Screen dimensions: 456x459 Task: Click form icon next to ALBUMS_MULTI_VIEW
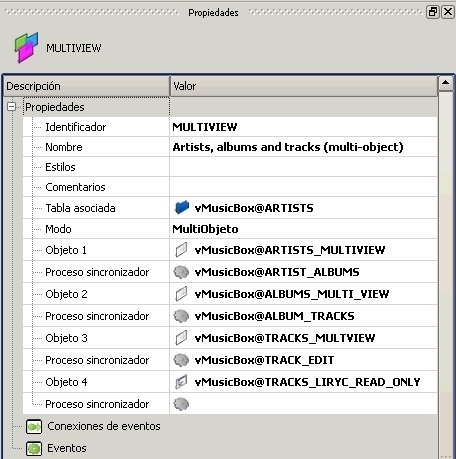(x=181, y=294)
